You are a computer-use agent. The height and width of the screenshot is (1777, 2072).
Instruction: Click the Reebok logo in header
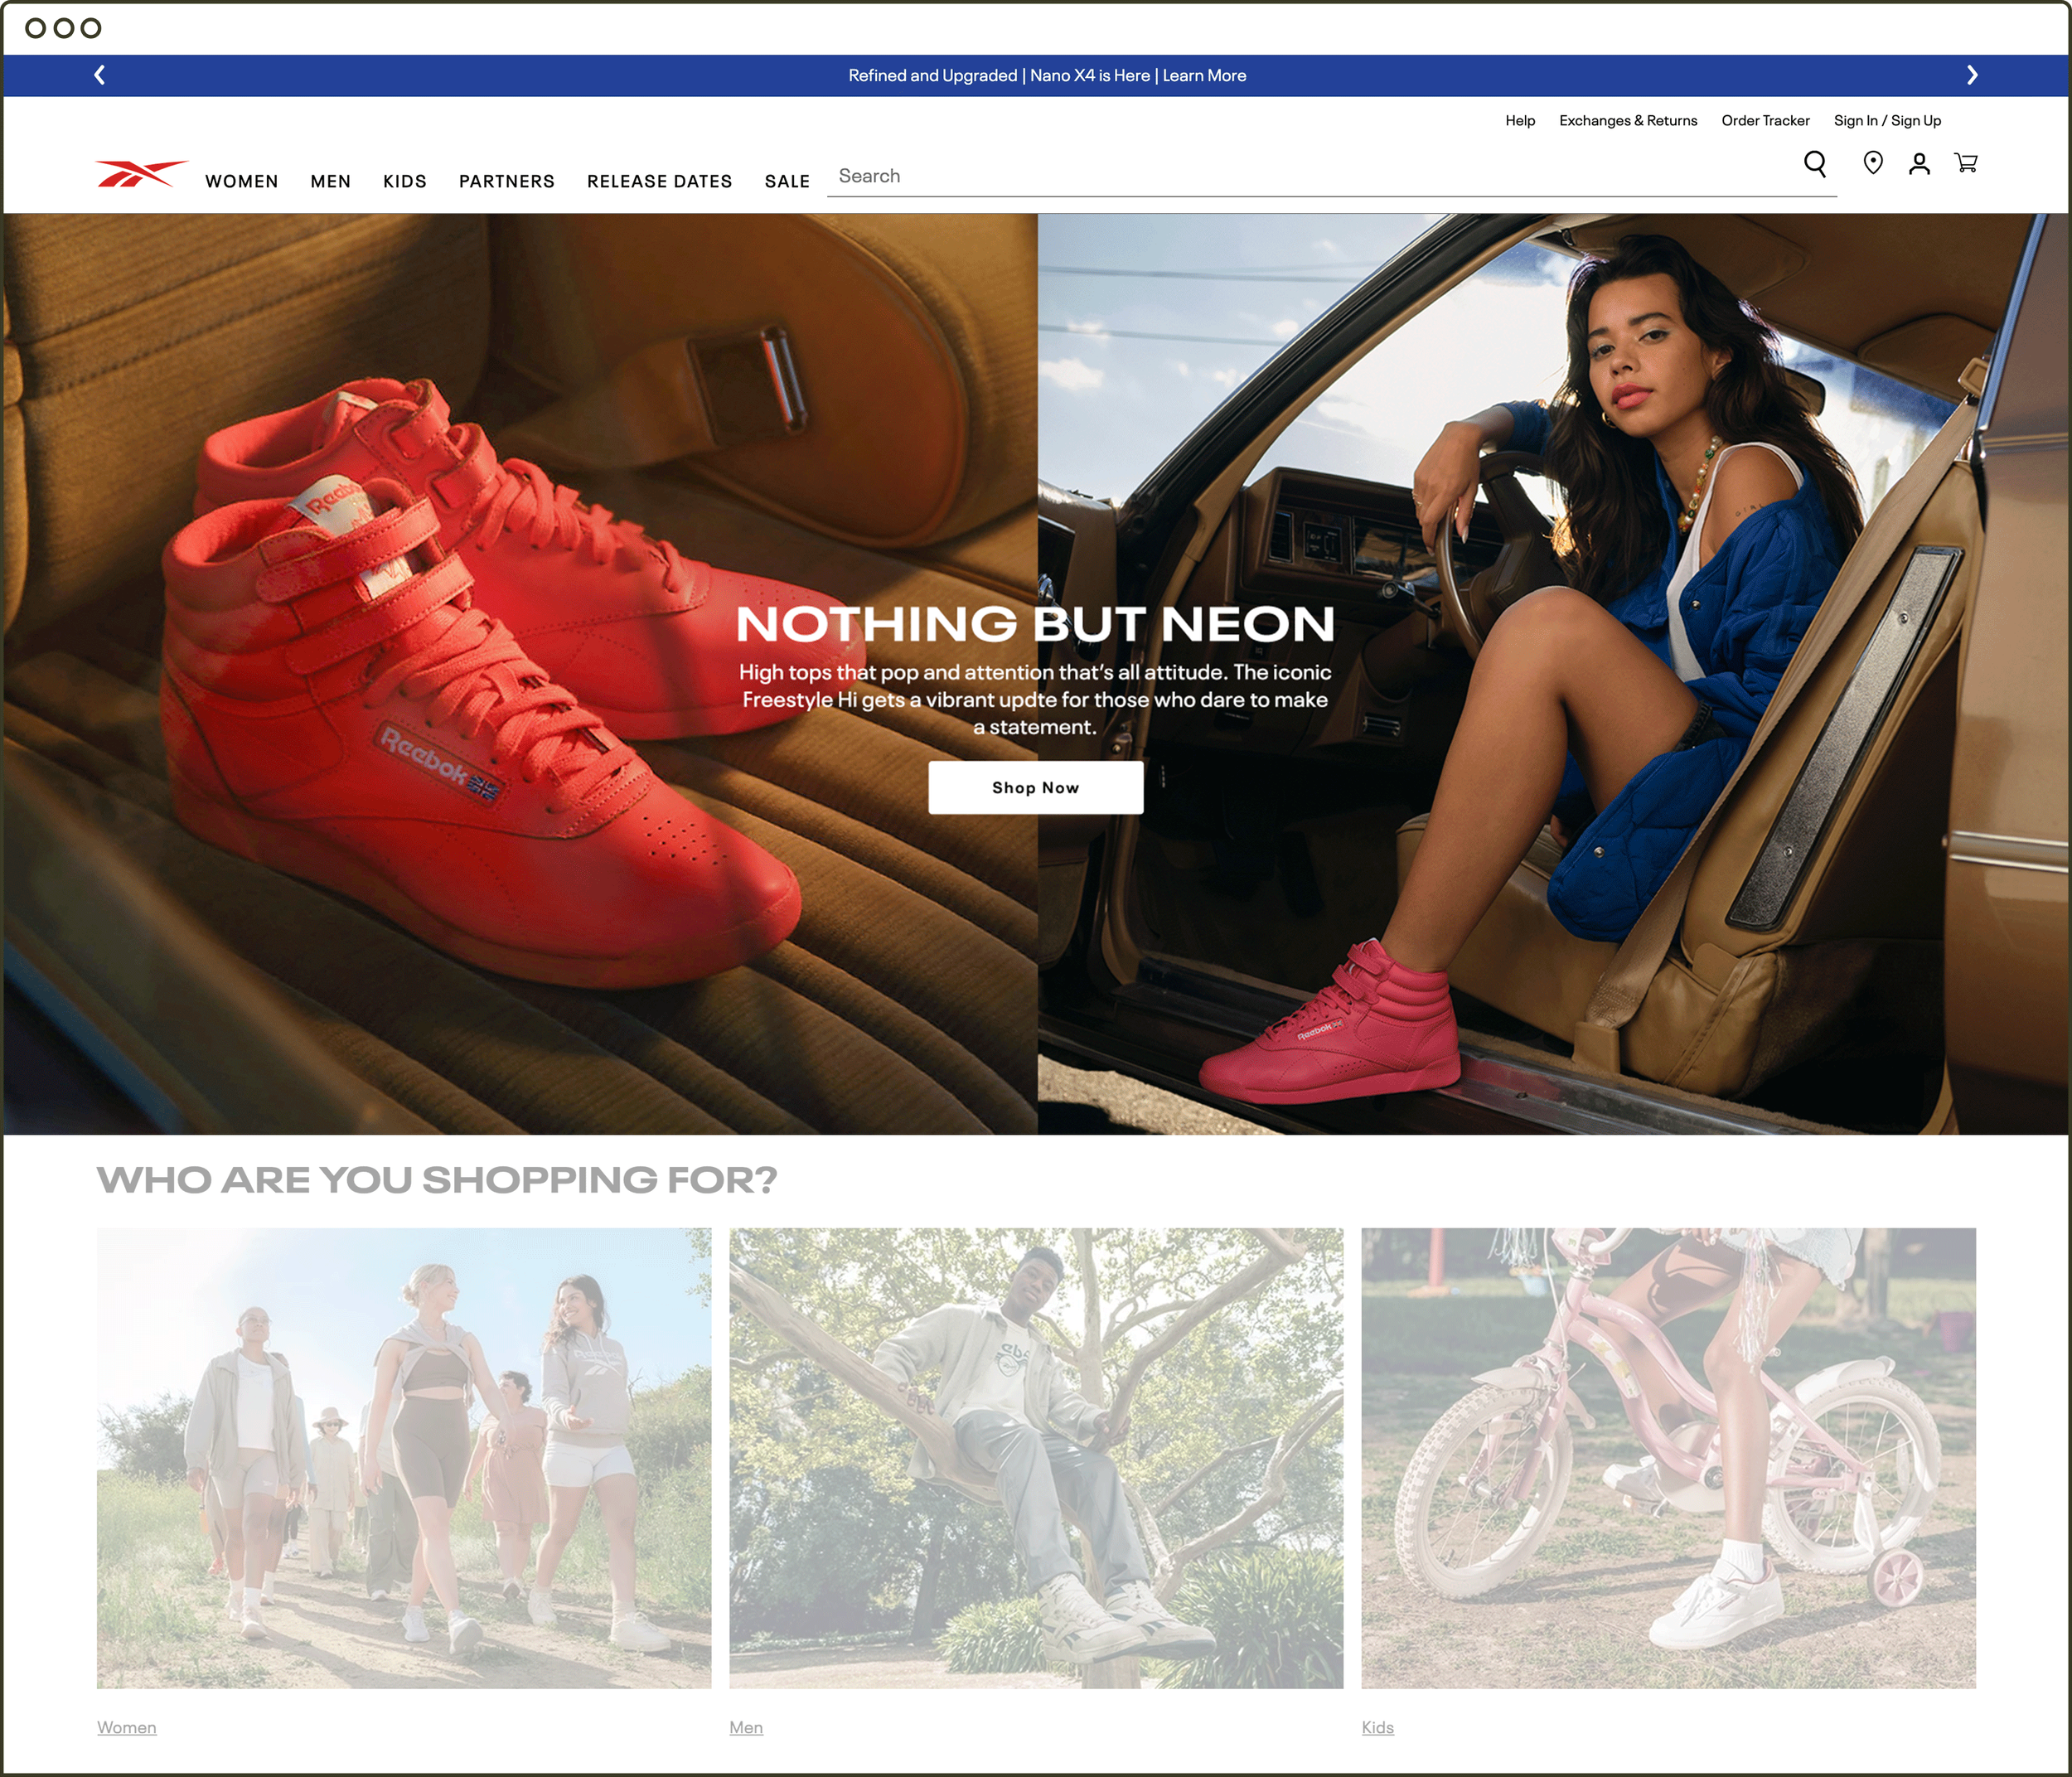[x=141, y=174]
